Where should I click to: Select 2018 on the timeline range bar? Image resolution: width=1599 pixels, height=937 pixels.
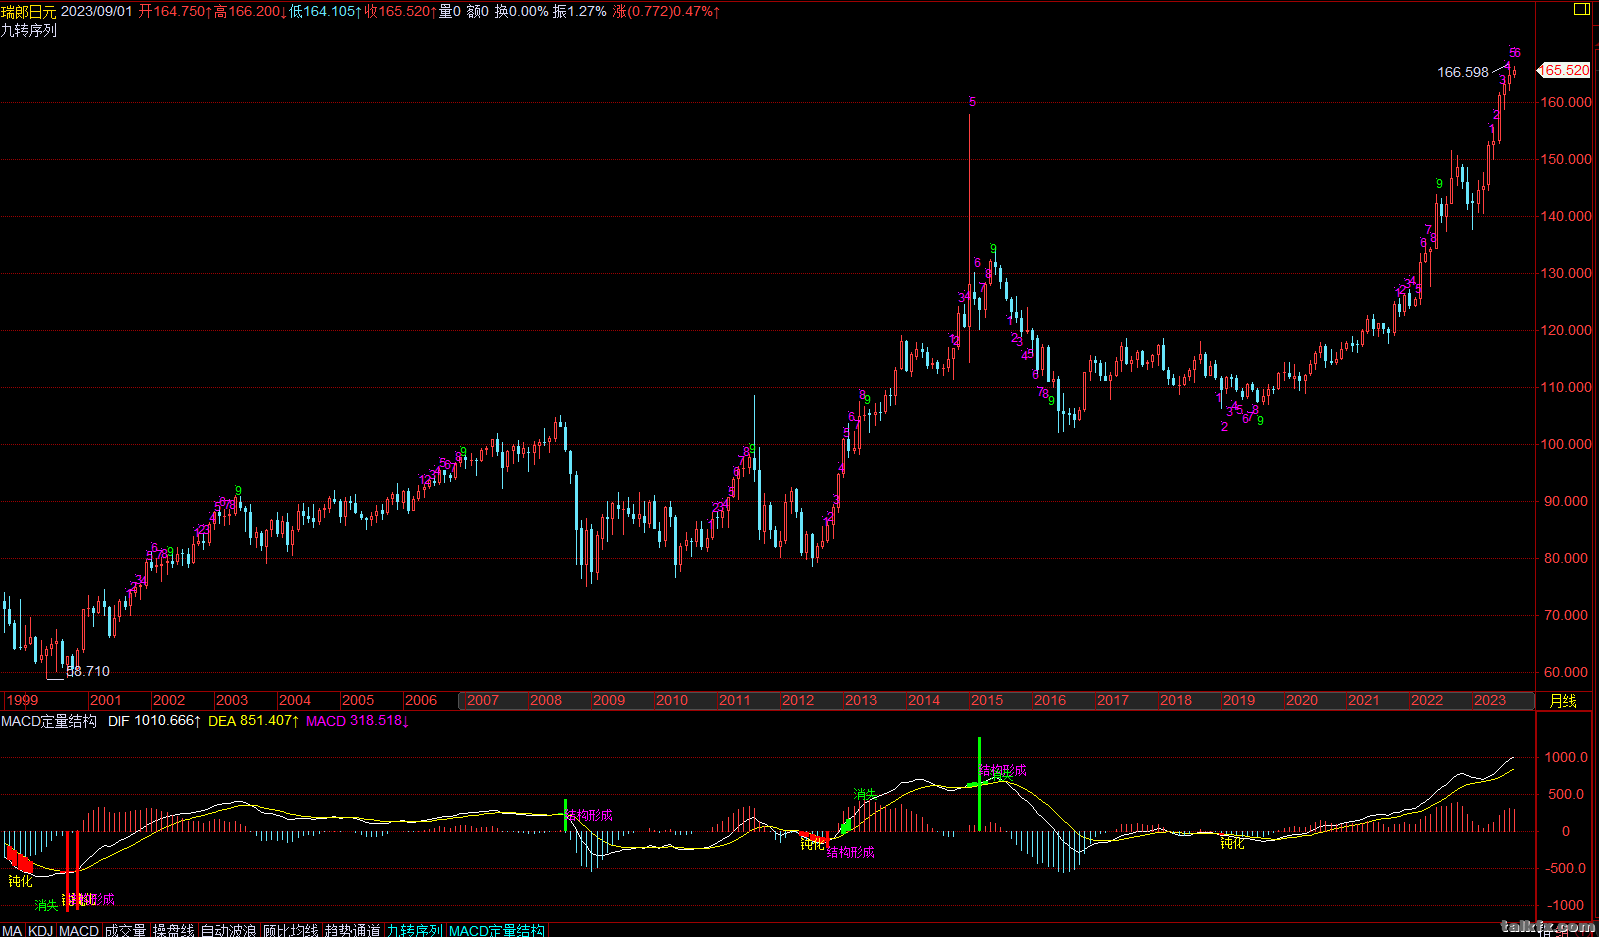tap(1176, 700)
